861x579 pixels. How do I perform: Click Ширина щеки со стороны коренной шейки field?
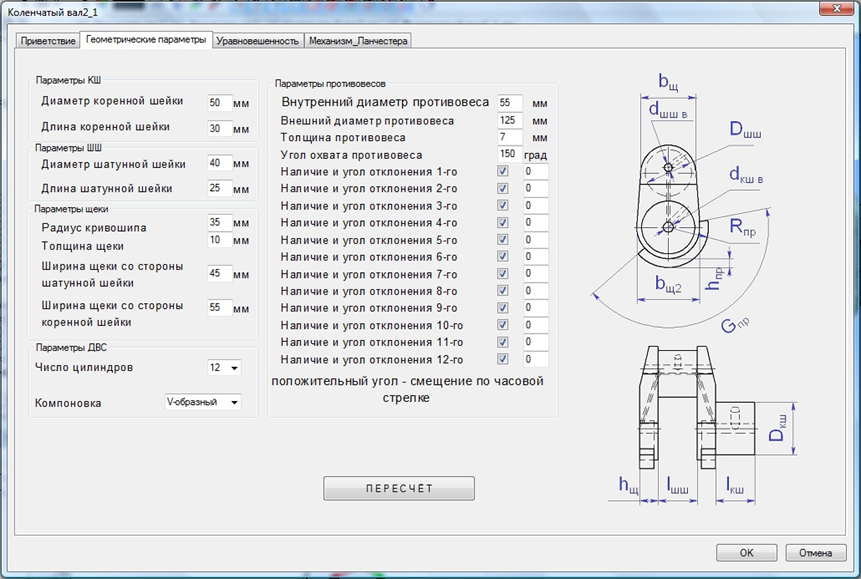point(220,308)
